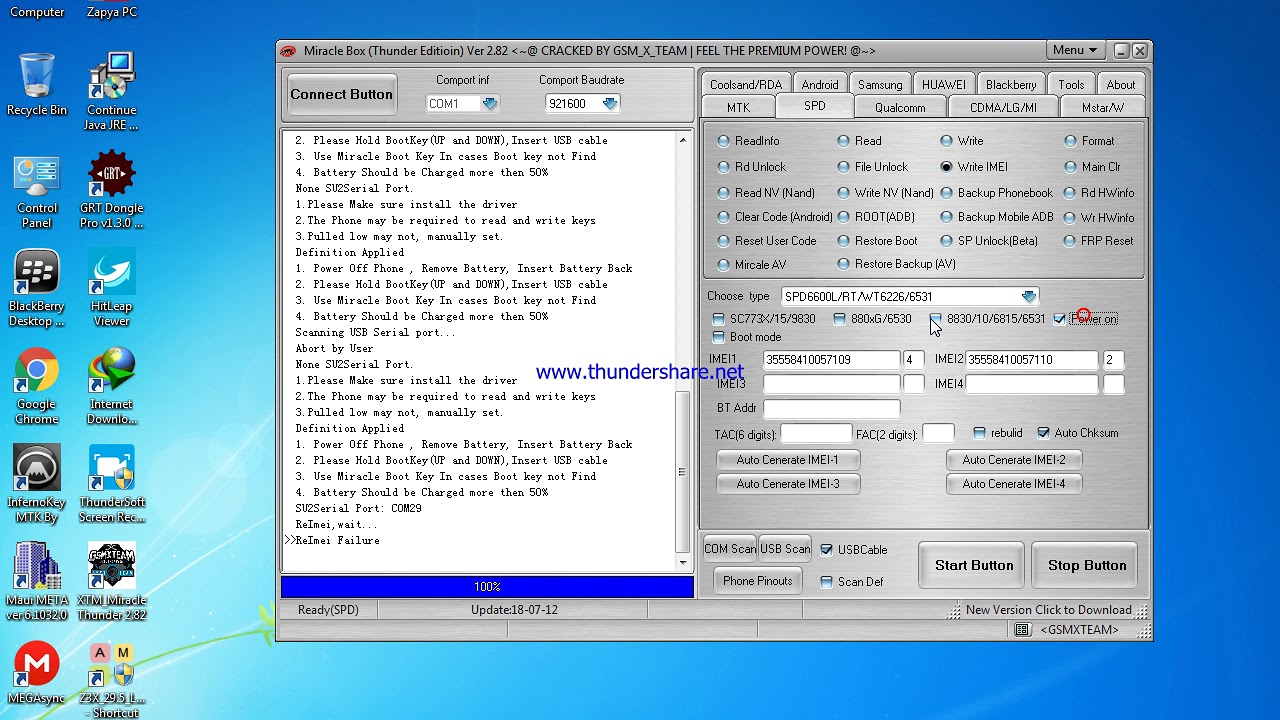Click the Miracle Box title bar logo icon
The image size is (1280, 720).
pyautogui.click(x=289, y=51)
